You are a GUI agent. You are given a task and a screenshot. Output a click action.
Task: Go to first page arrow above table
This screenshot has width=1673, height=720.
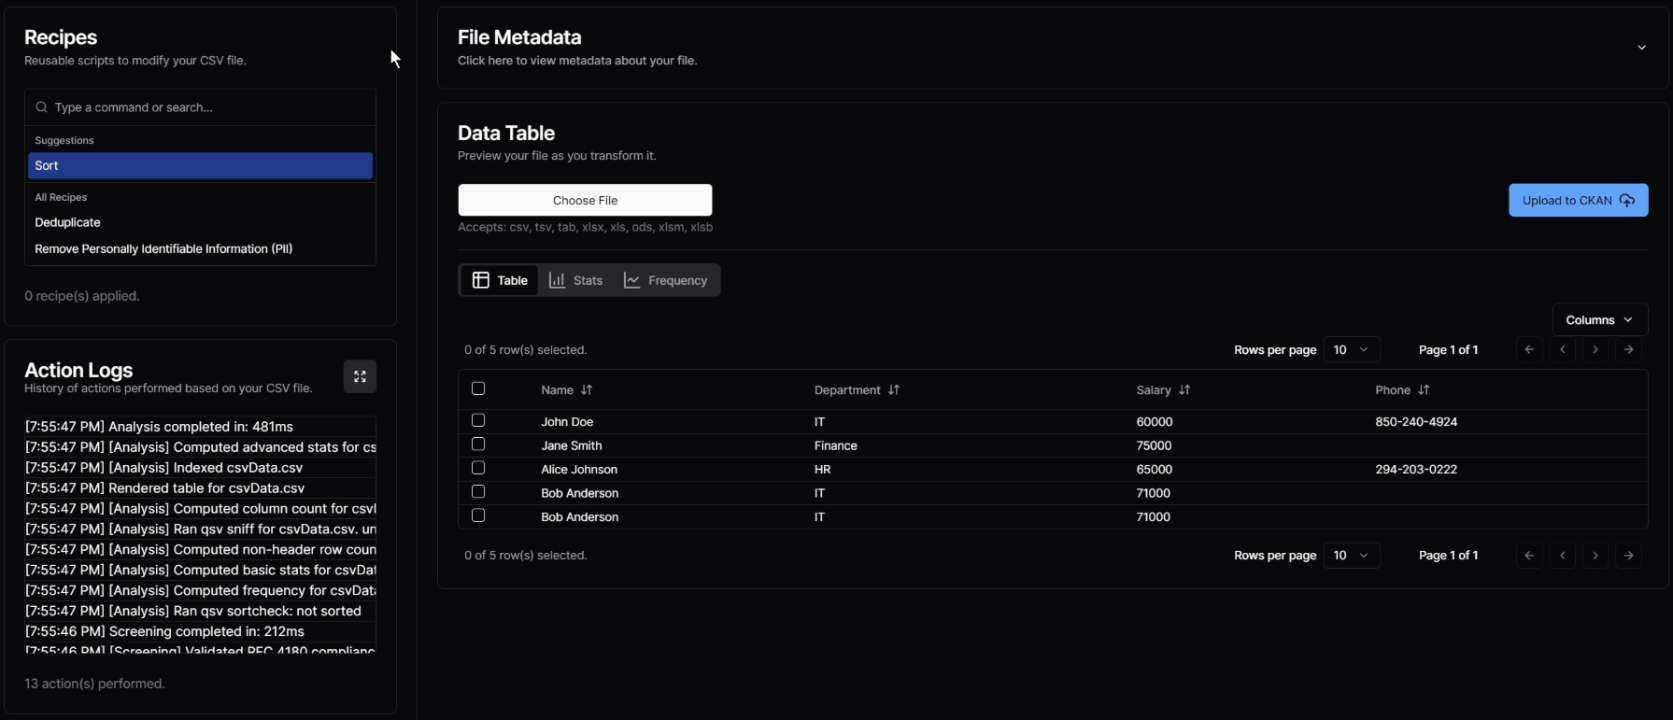click(x=1529, y=349)
